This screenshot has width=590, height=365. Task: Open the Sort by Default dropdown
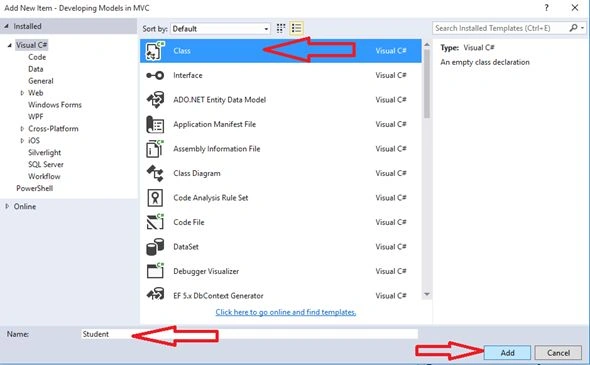pos(220,29)
